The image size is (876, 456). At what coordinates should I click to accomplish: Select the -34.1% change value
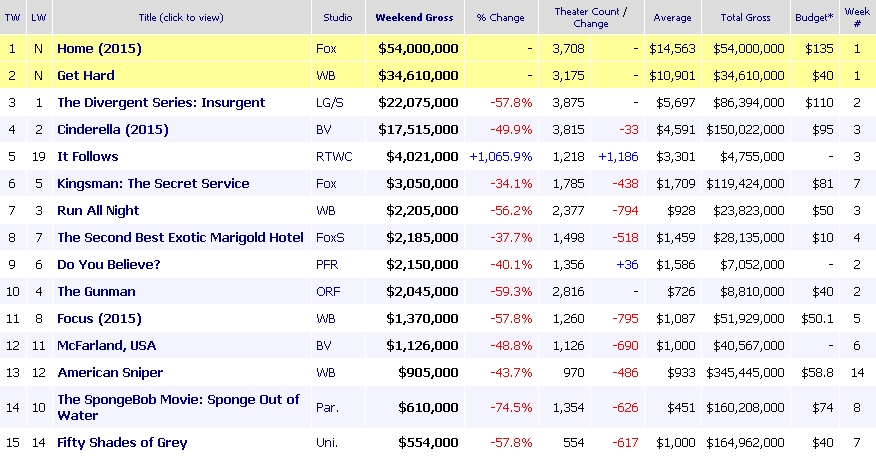point(511,183)
